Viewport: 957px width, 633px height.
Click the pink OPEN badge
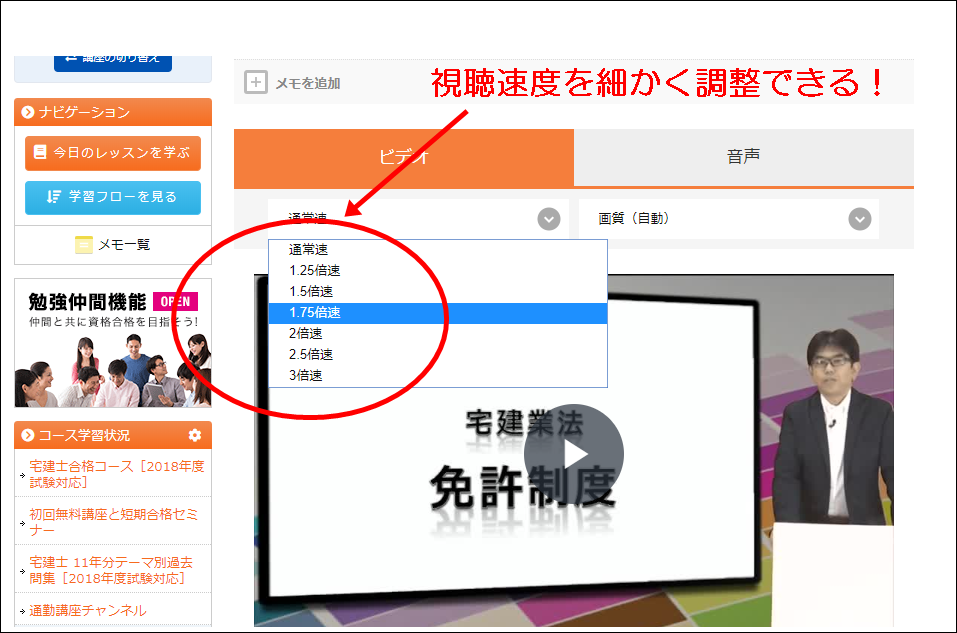[x=176, y=302]
